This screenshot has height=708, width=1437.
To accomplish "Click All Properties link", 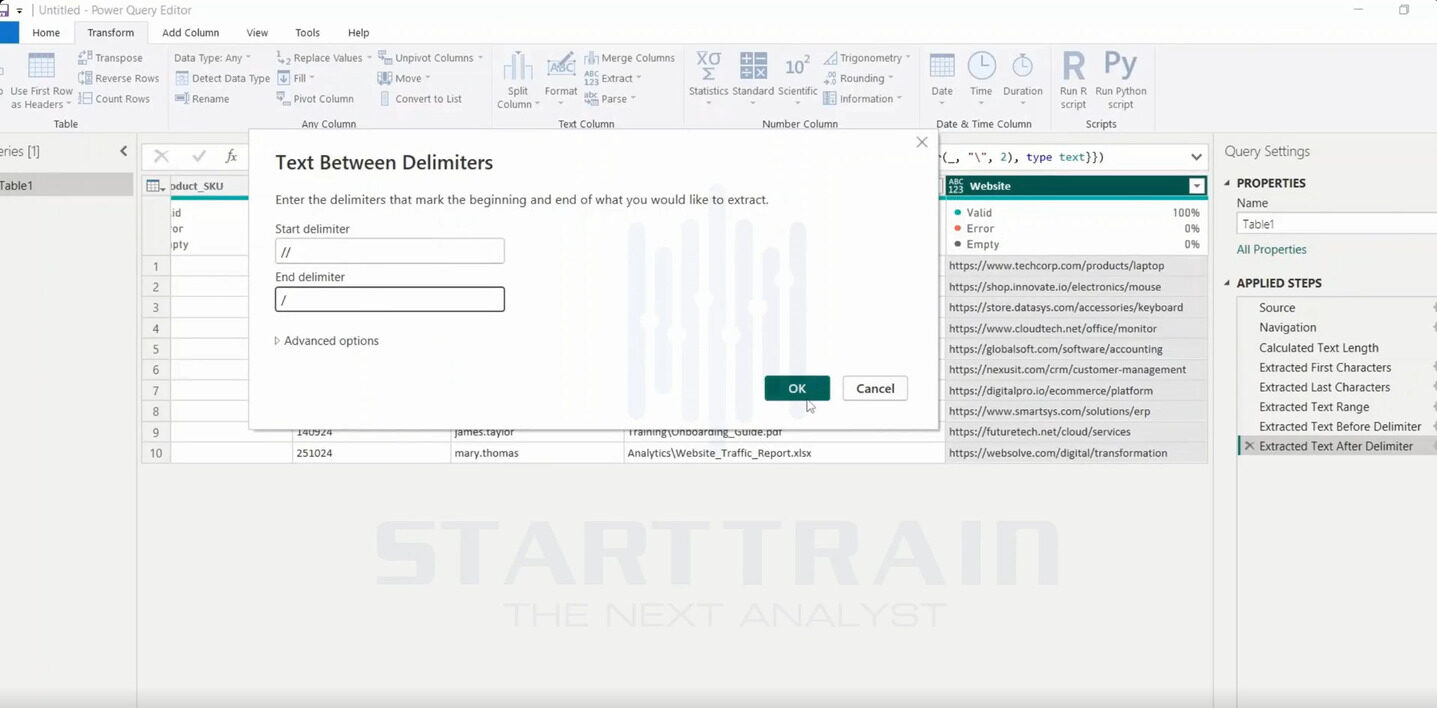I will [x=1271, y=250].
